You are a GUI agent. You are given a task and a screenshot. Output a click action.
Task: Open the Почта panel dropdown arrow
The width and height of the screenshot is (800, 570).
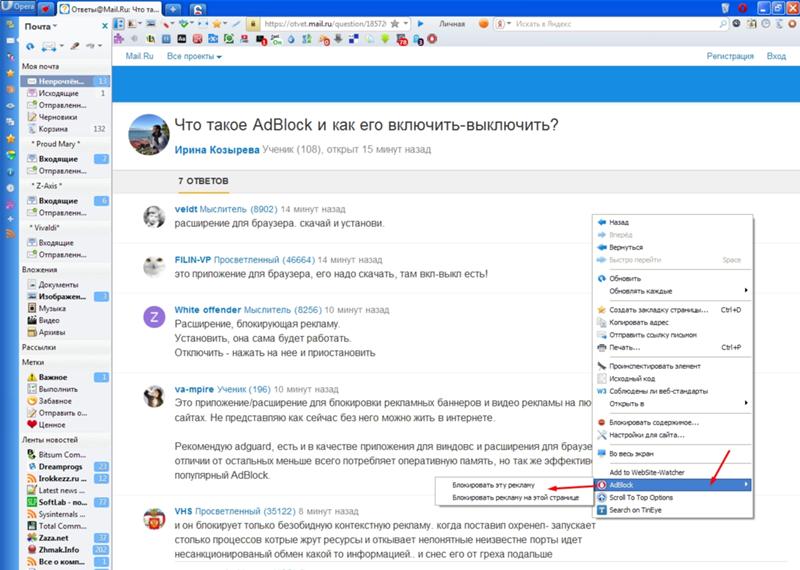[55, 27]
